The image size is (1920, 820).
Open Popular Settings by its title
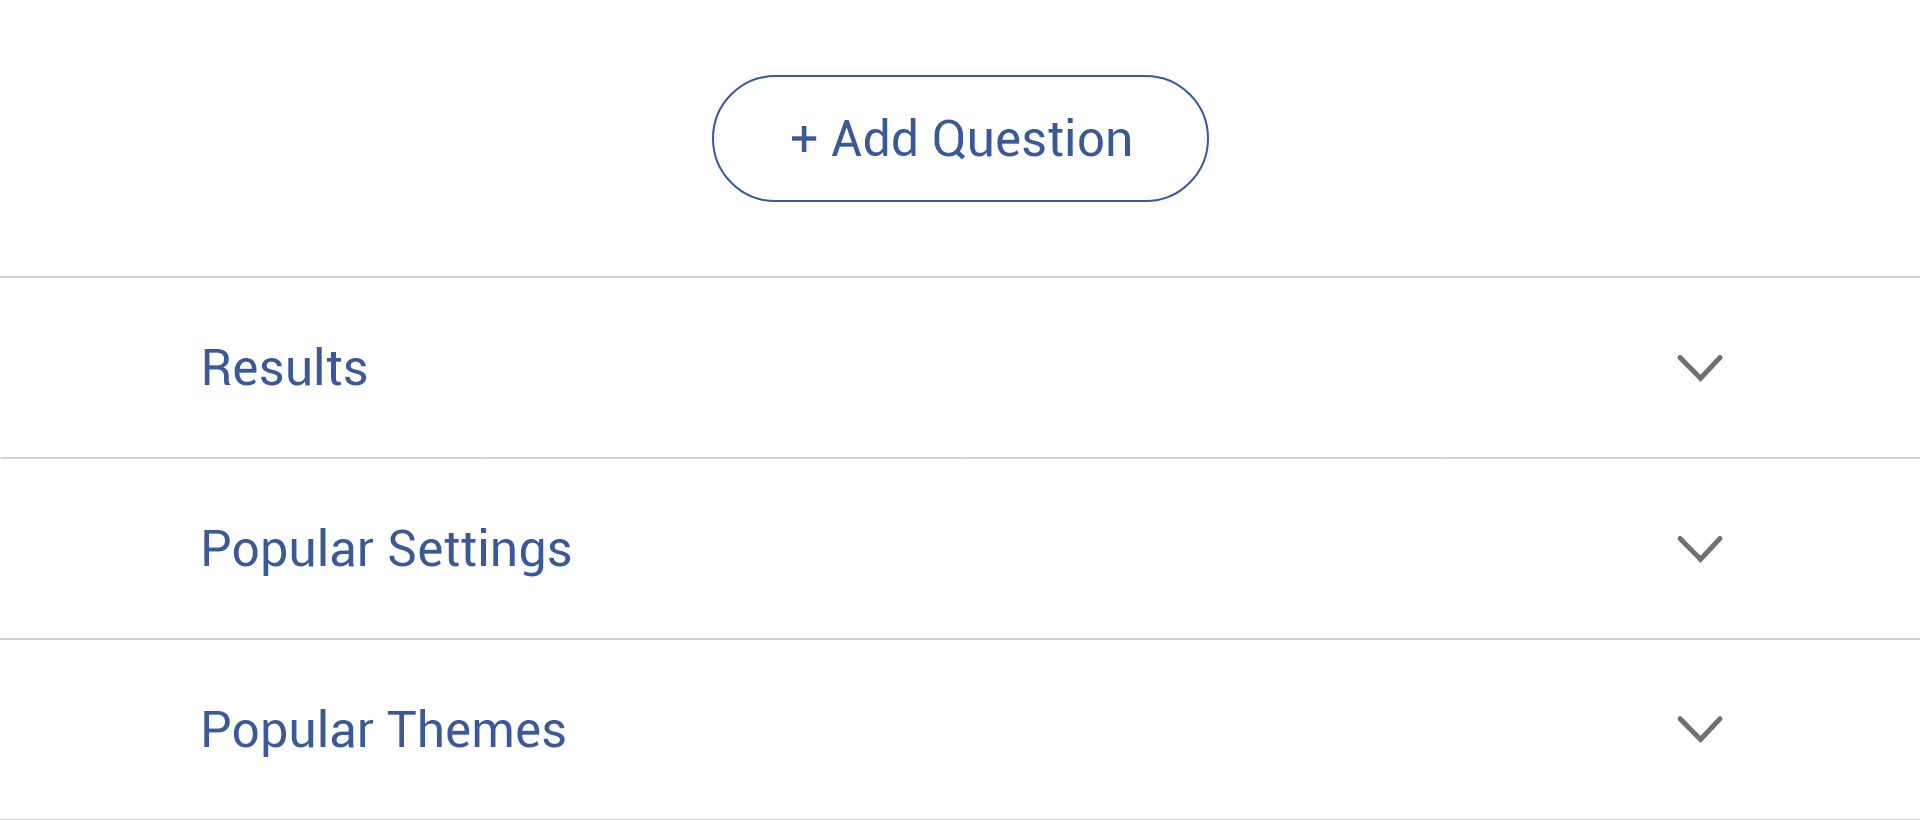pyautogui.click(x=386, y=549)
